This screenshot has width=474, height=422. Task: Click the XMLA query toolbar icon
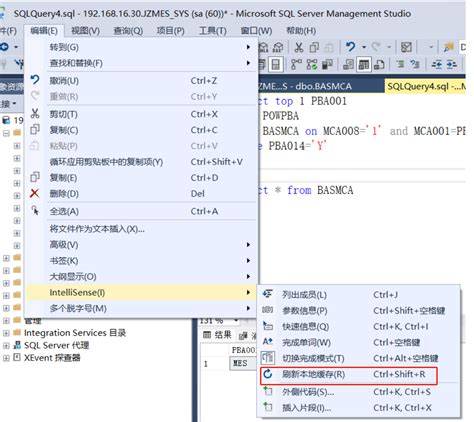coord(264,48)
